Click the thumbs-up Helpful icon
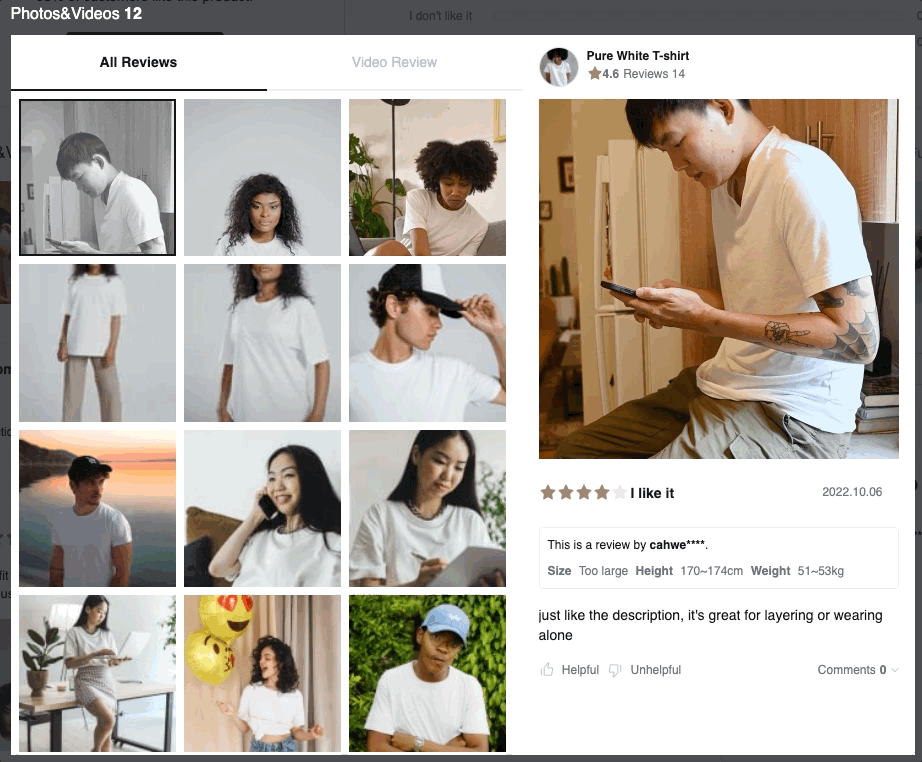This screenshot has height=762, width=922. tap(547, 670)
